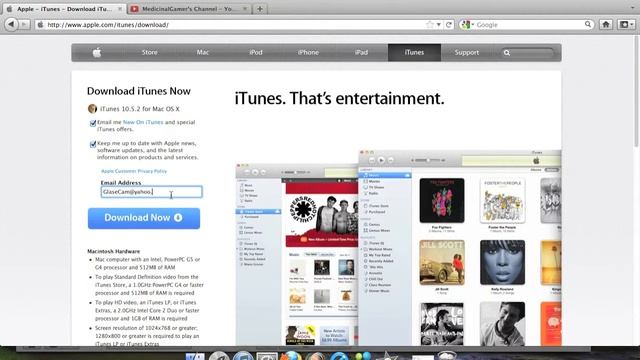Open the iPad section
This screenshot has width=640, height=360.
click(x=361, y=52)
